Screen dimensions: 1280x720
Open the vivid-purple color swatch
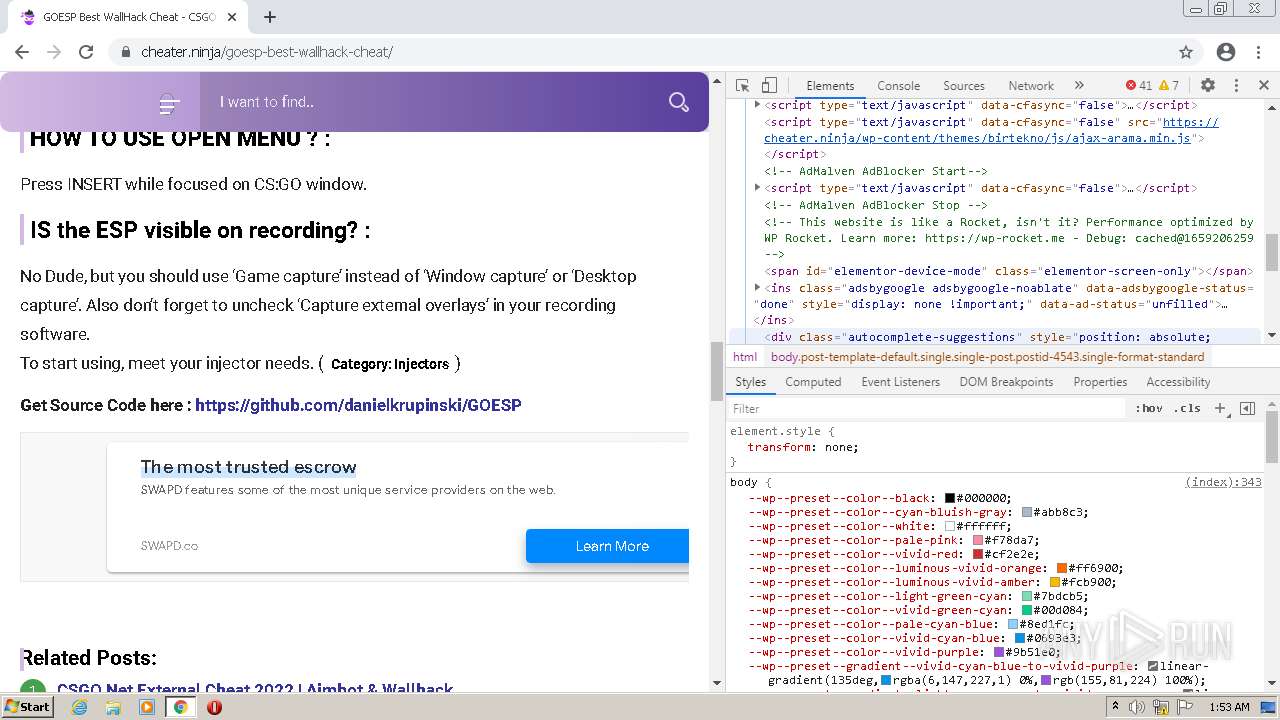tap(999, 652)
